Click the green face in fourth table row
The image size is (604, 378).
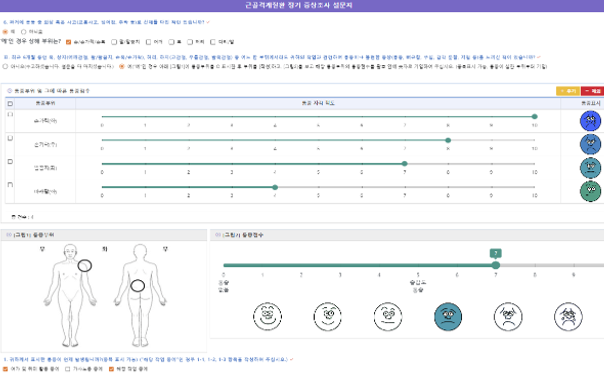590,191
